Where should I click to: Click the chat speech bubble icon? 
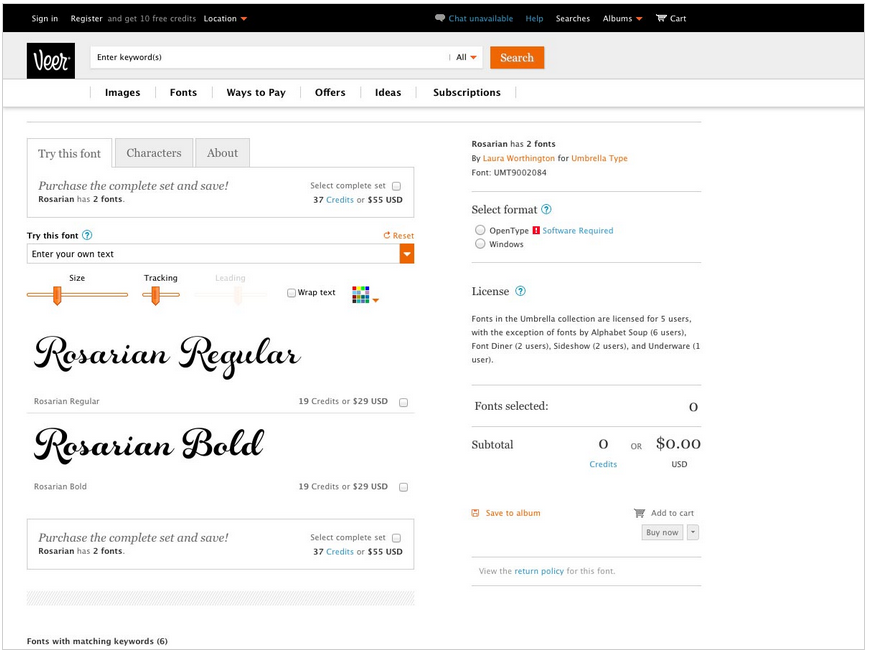coord(440,18)
